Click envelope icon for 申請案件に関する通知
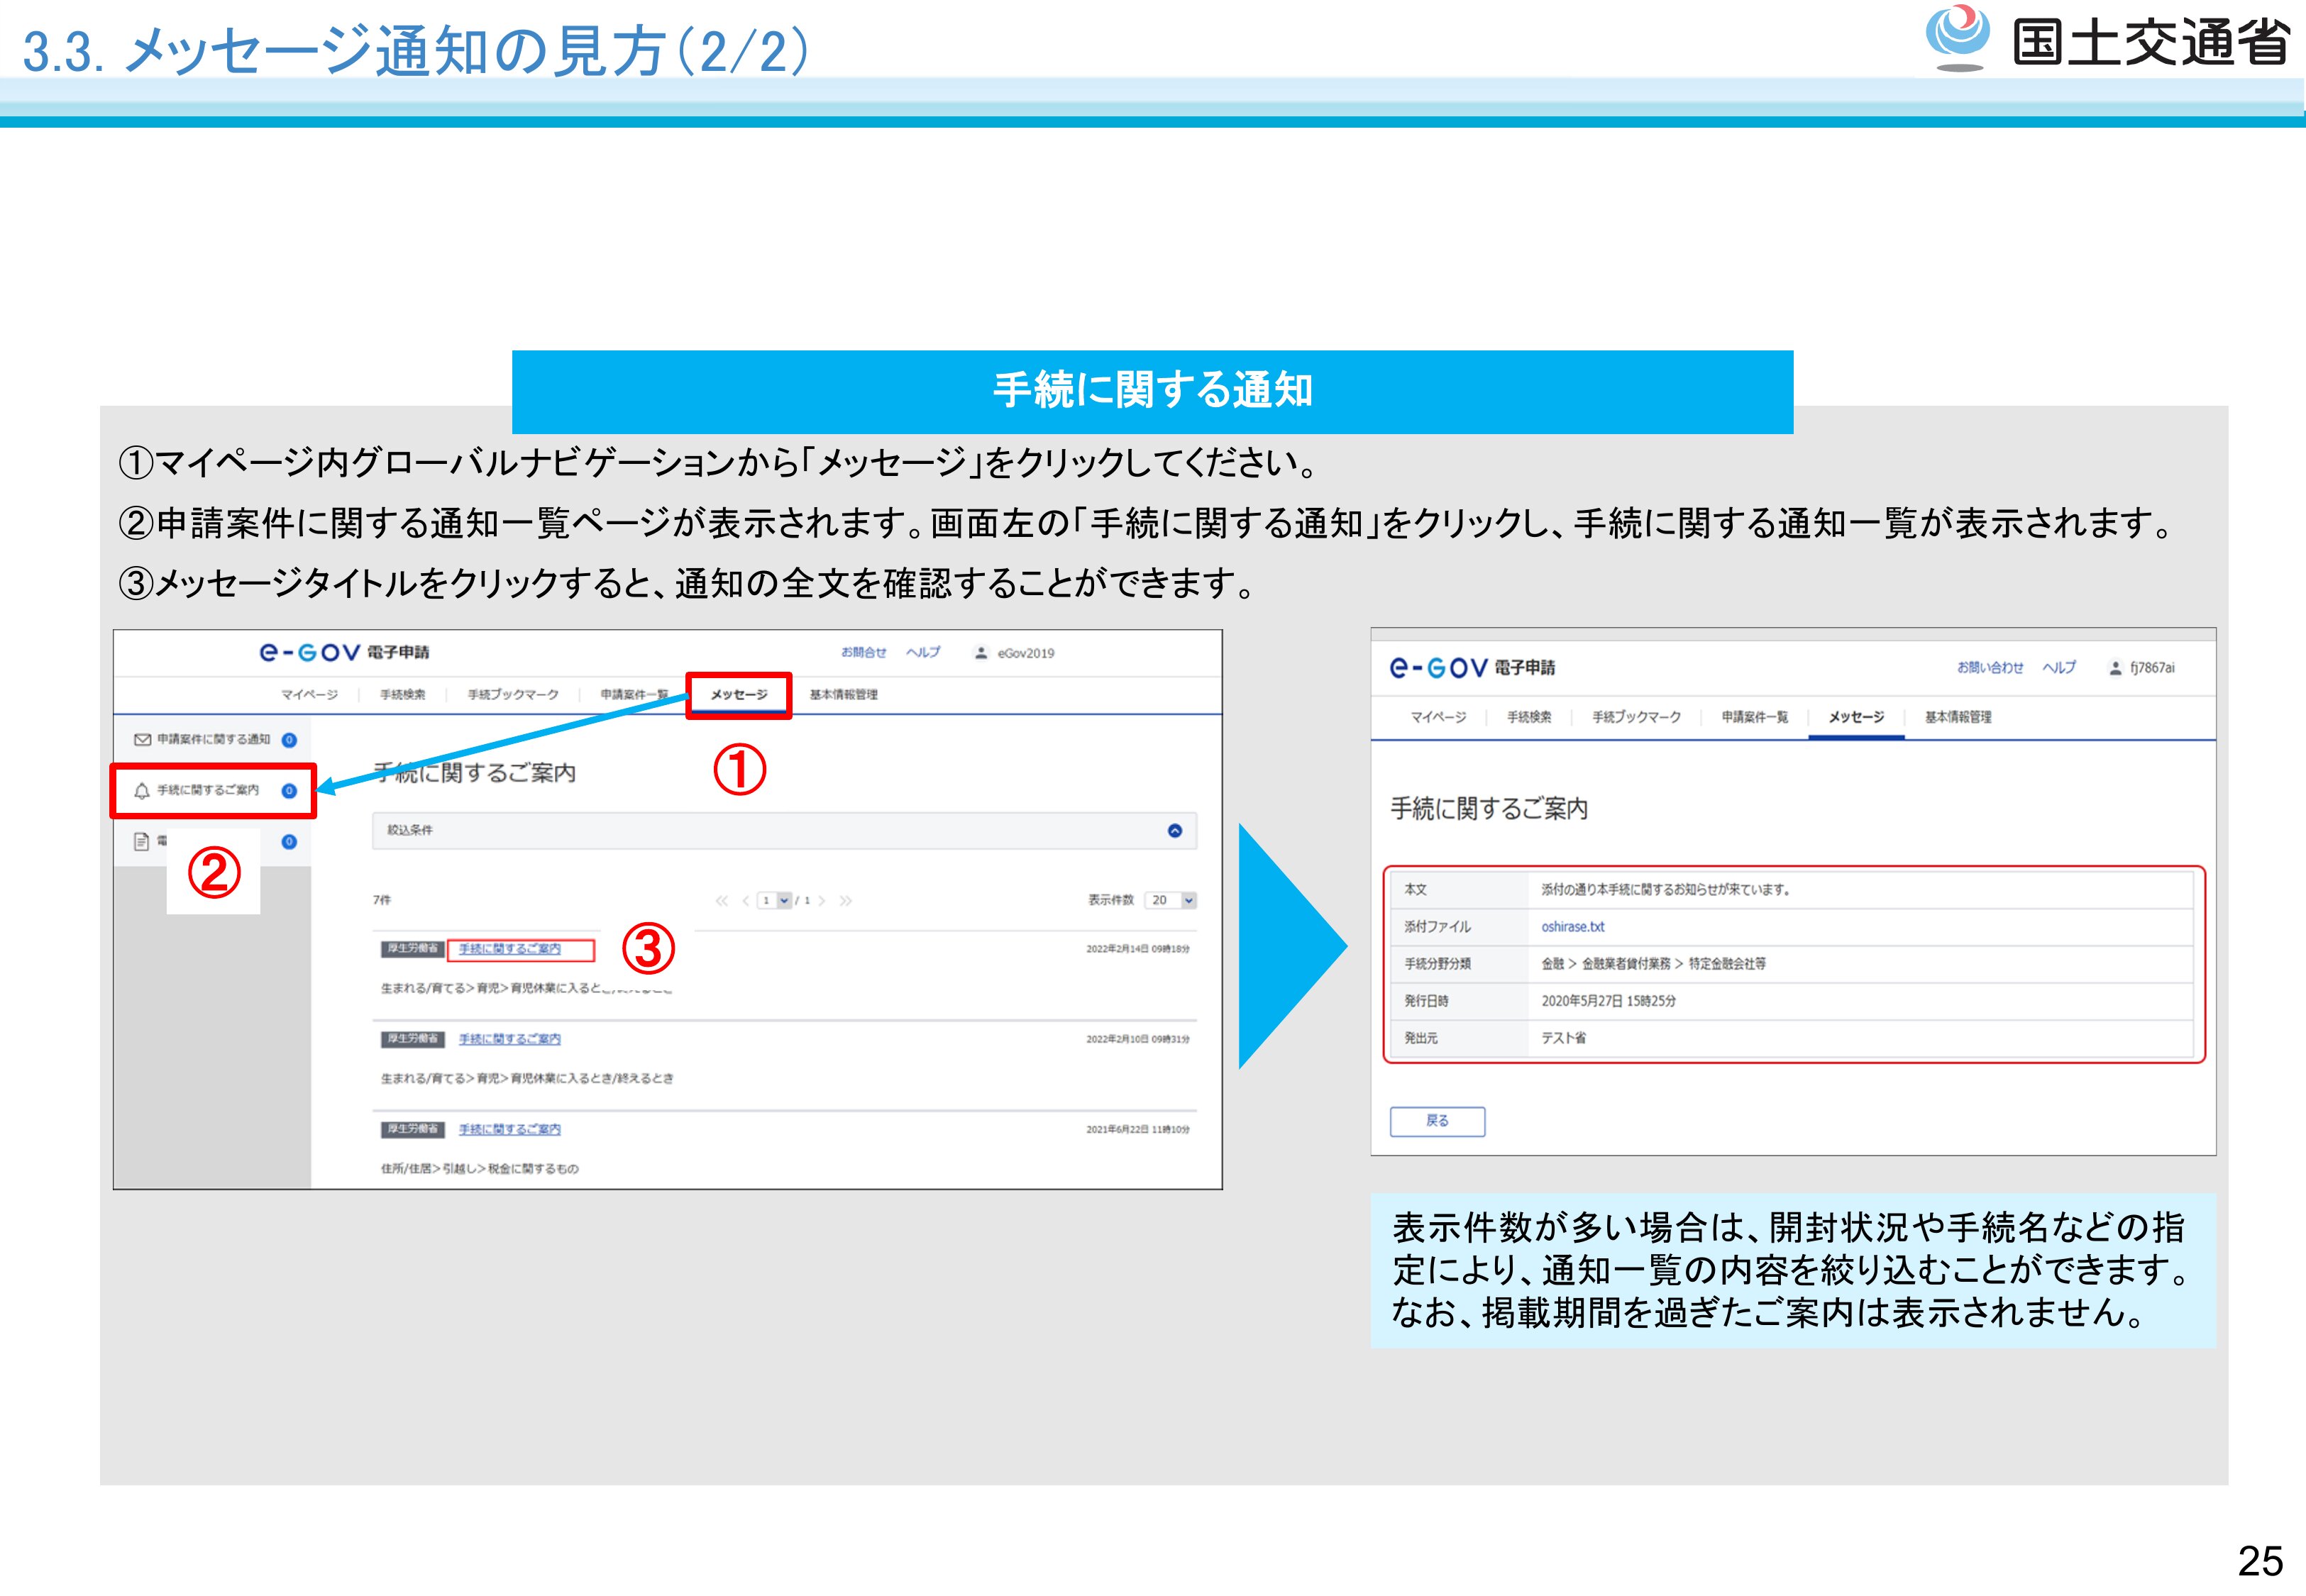This screenshot has width=2306, height=1596. [142, 740]
